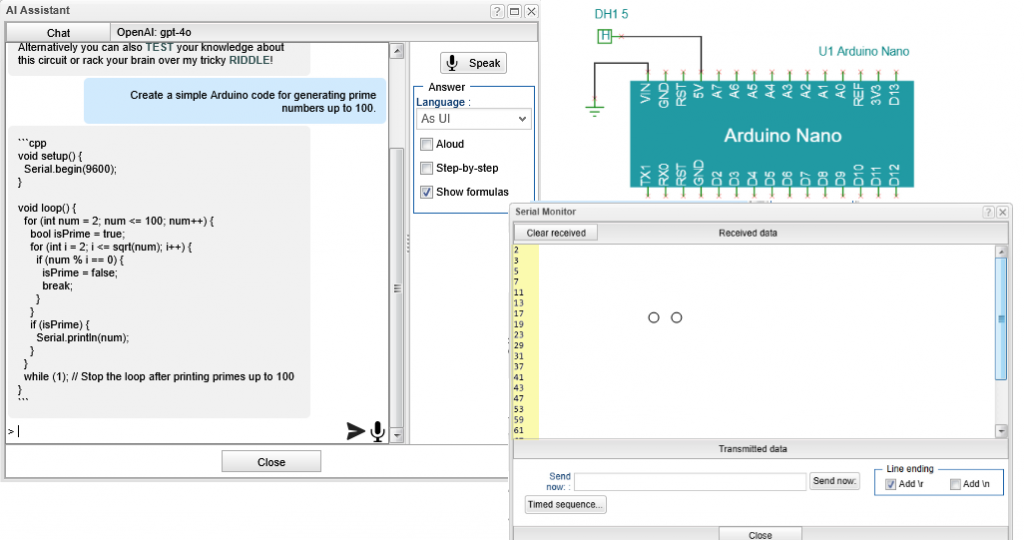
Task: Switch to the Chat tab
Action: click(x=58, y=33)
